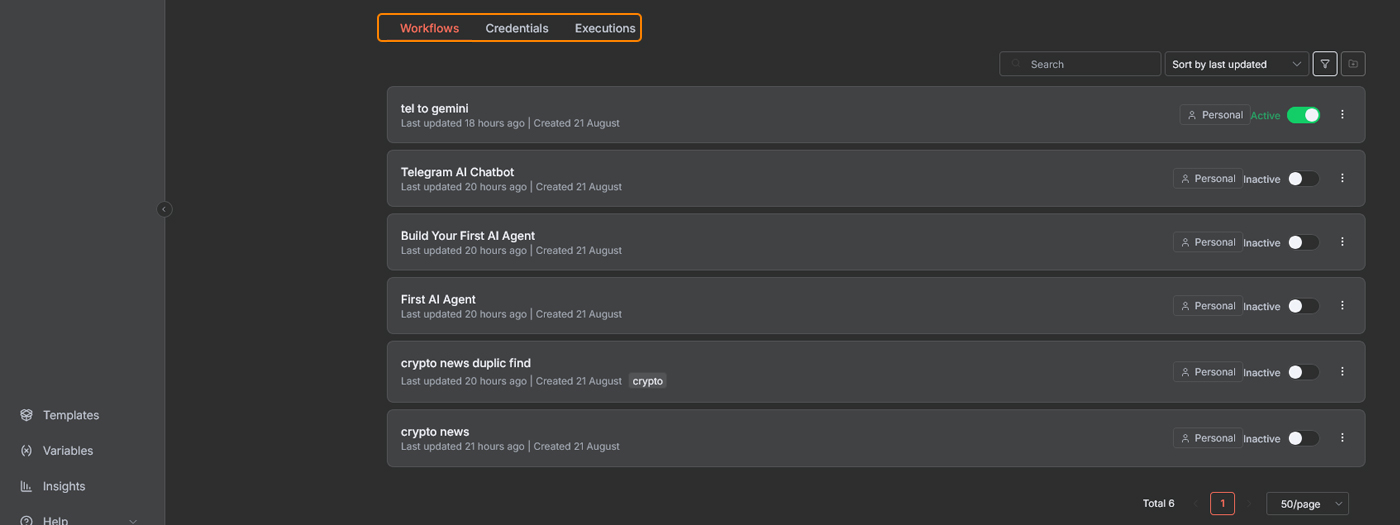The width and height of the screenshot is (1400, 525).
Task: Open the Sort by last updated dropdown
Action: click(1236, 64)
